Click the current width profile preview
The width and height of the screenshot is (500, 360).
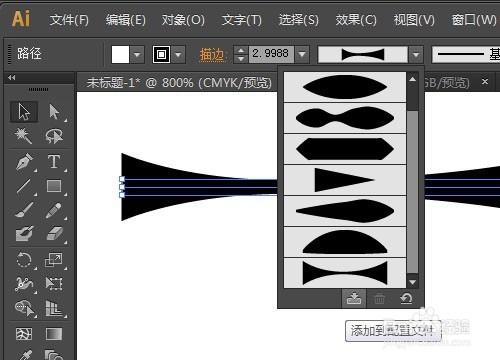coord(363,54)
